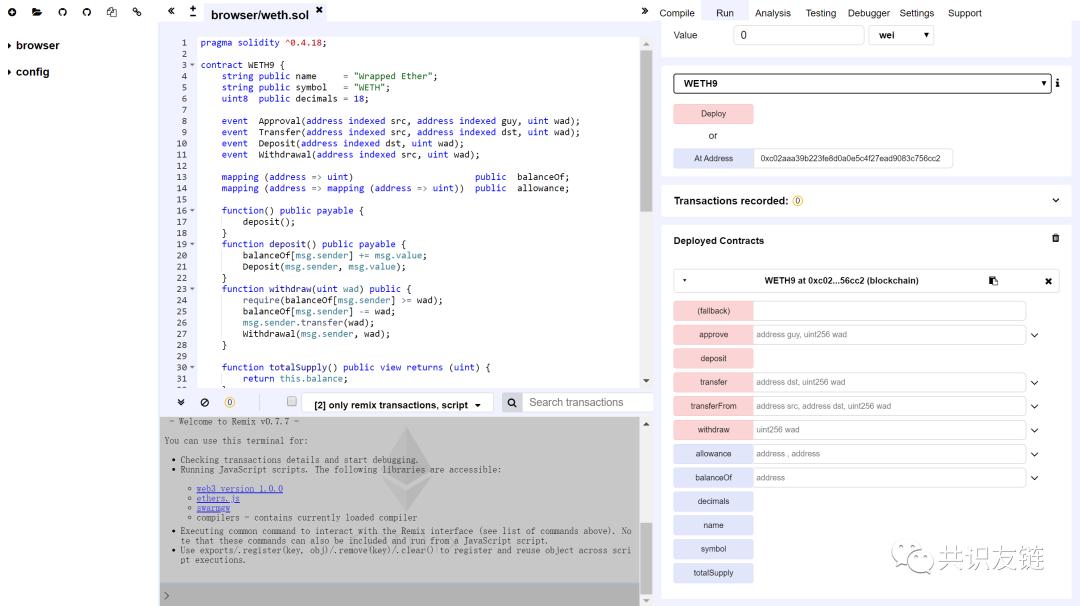Image resolution: width=1080 pixels, height=606 pixels.
Task: Click the At Address button
Action: coord(714,158)
